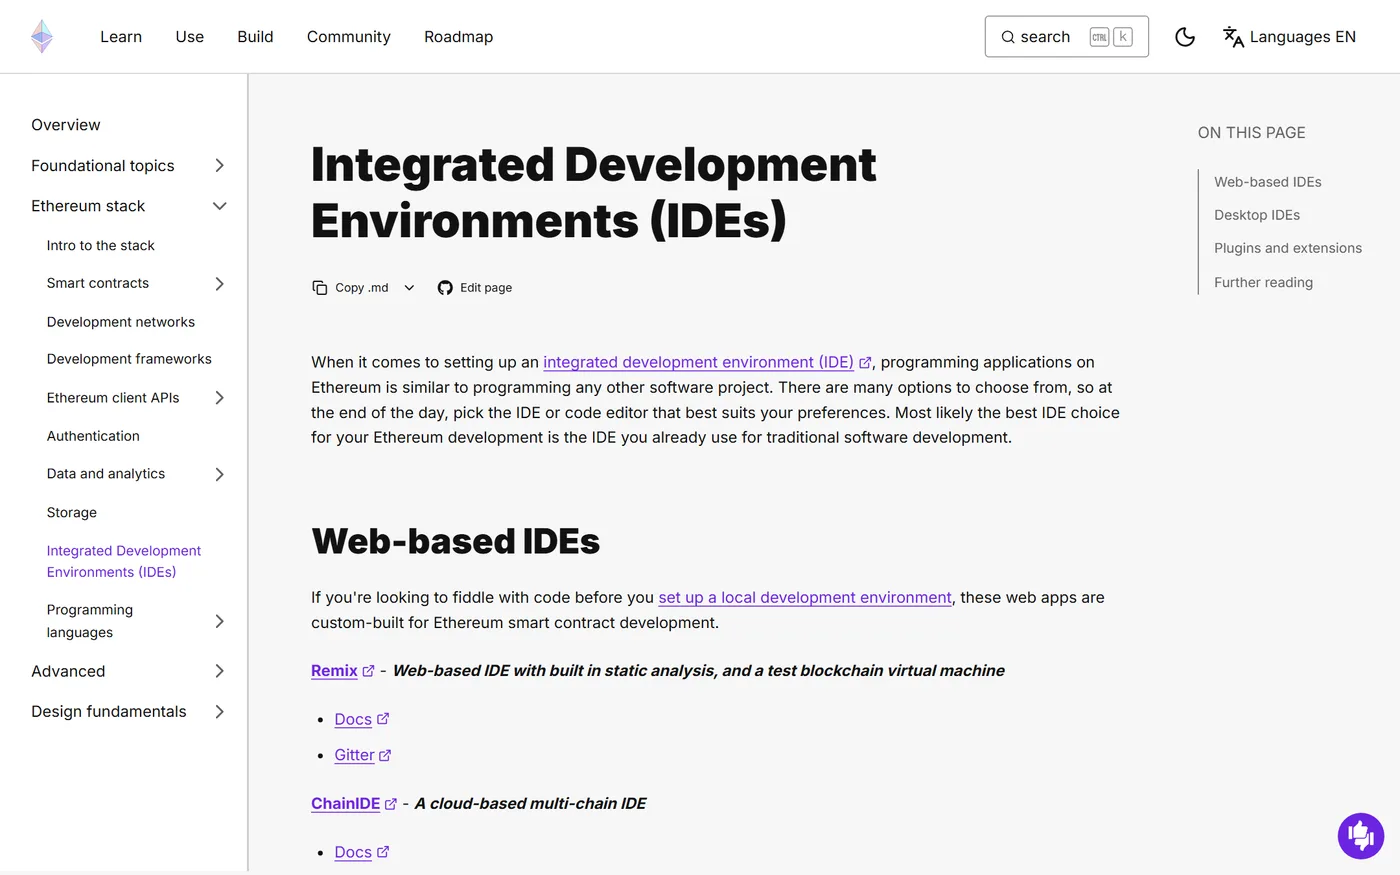Click the GitHub icon beside Edit page
Image resolution: width=1400 pixels, height=875 pixels.
click(x=445, y=288)
